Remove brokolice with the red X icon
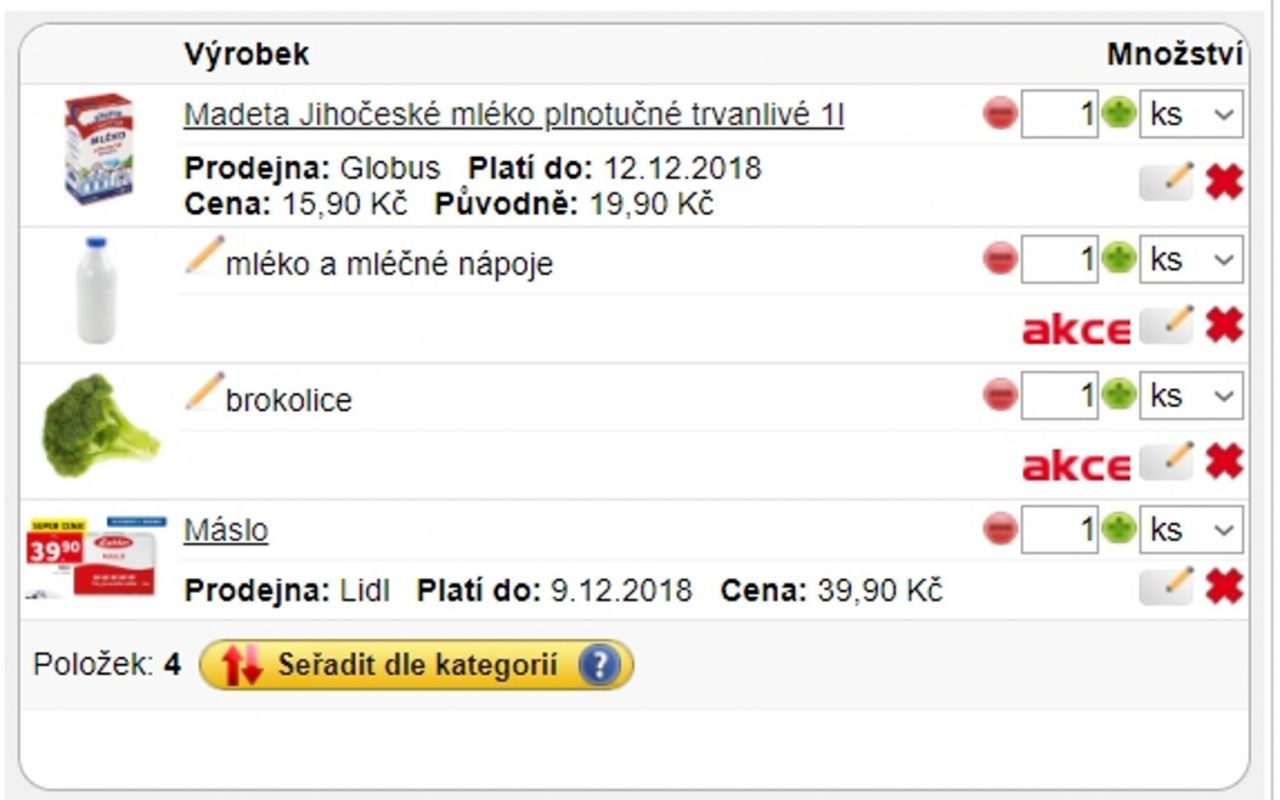This screenshot has width=1280, height=800. click(x=1224, y=461)
